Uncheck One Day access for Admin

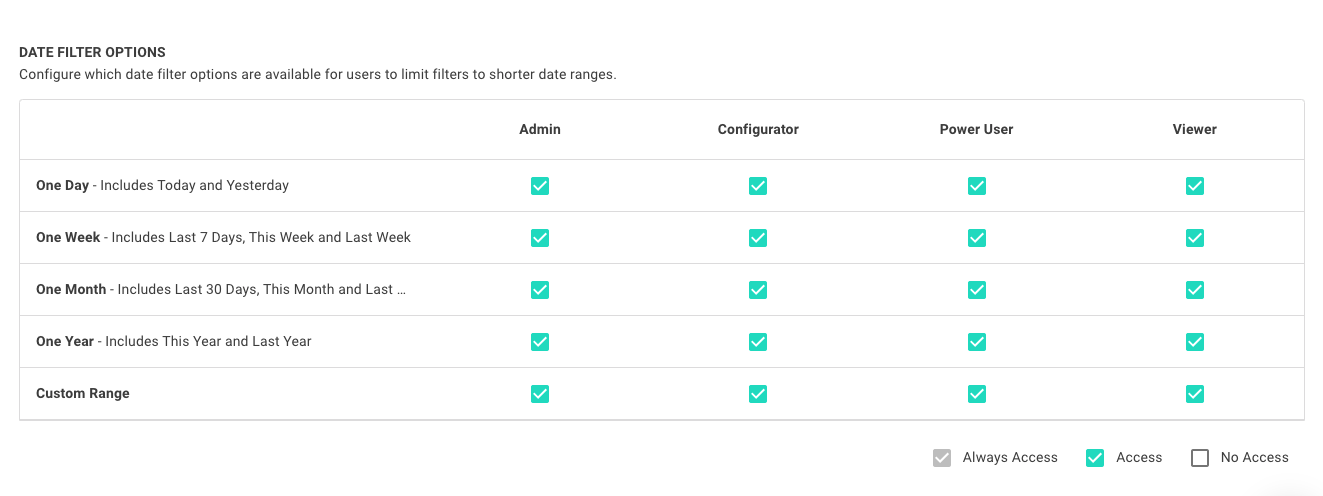pyautogui.click(x=540, y=186)
